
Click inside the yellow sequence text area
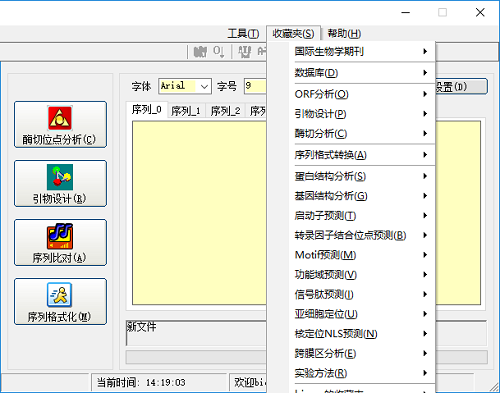point(199,213)
